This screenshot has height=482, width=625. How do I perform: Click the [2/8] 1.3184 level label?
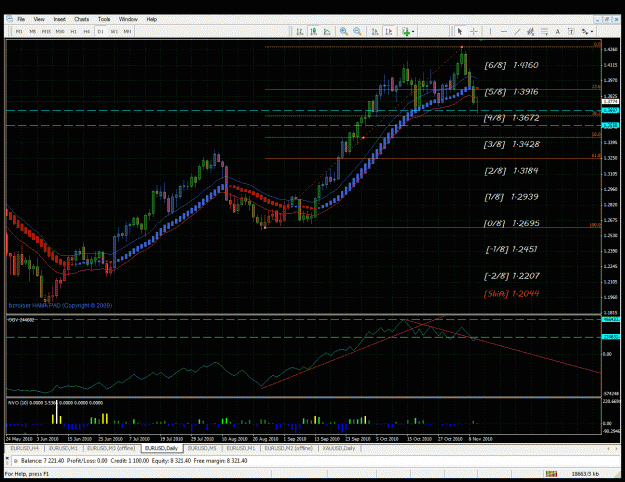click(511, 171)
